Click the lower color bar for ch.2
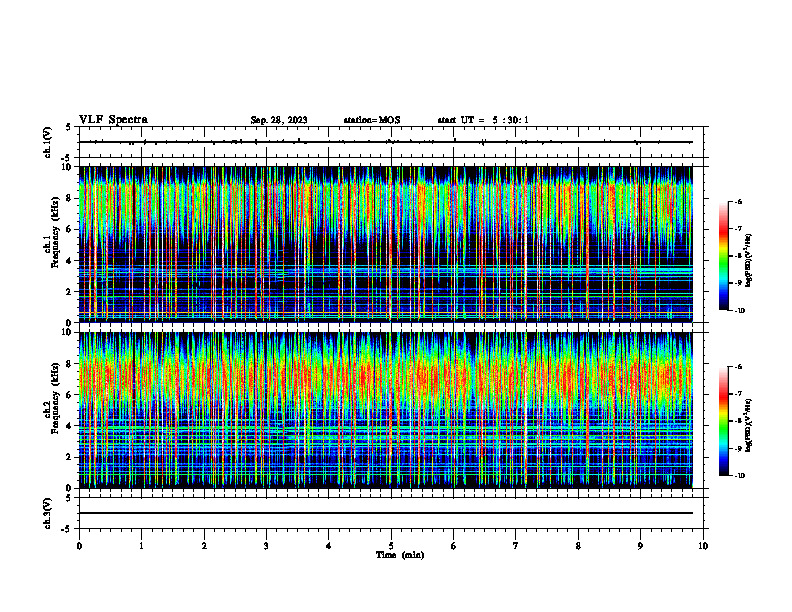792x612 pixels. point(724,421)
